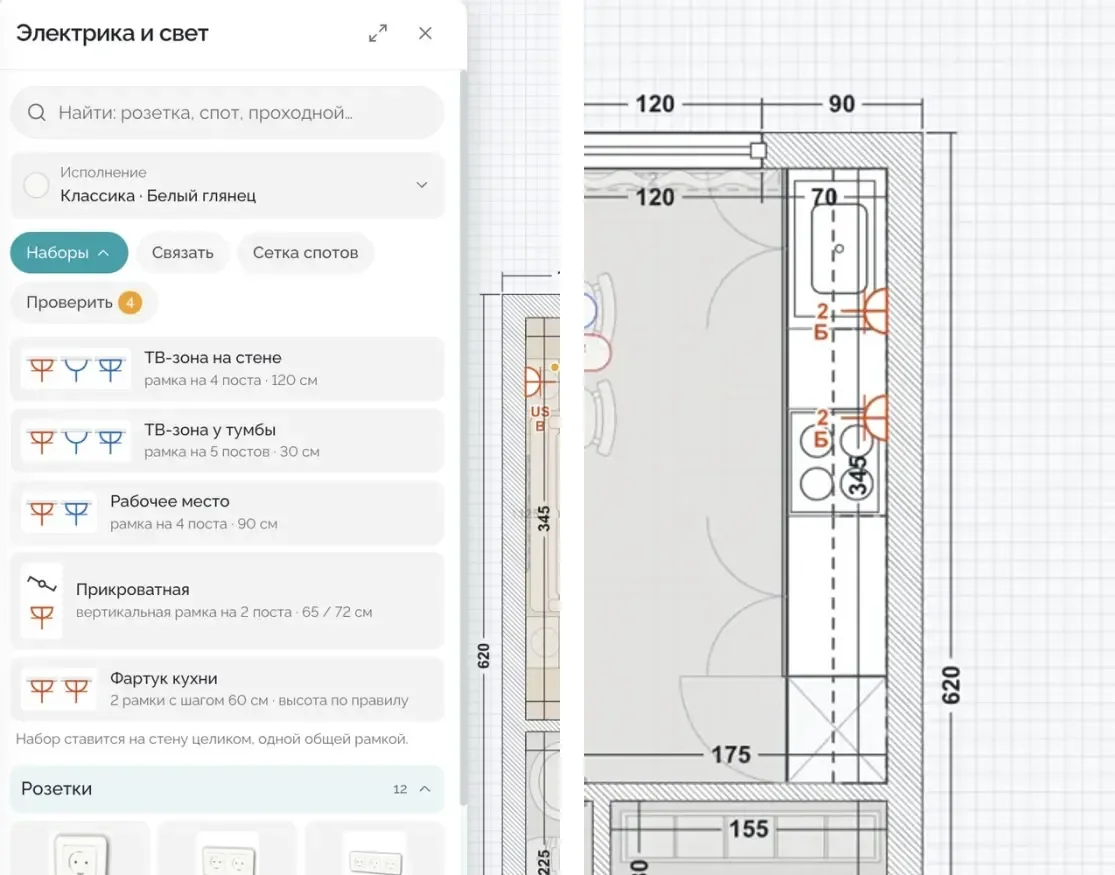This screenshot has width=1115, height=875.
Task: Focus the Найти: розетка, спот search field
Action: point(227,112)
